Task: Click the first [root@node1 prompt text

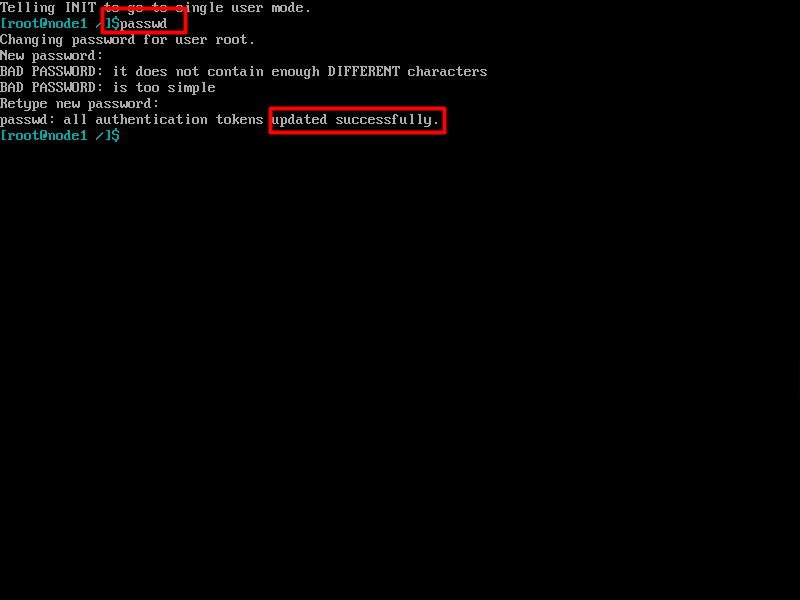Action: pos(44,23)
